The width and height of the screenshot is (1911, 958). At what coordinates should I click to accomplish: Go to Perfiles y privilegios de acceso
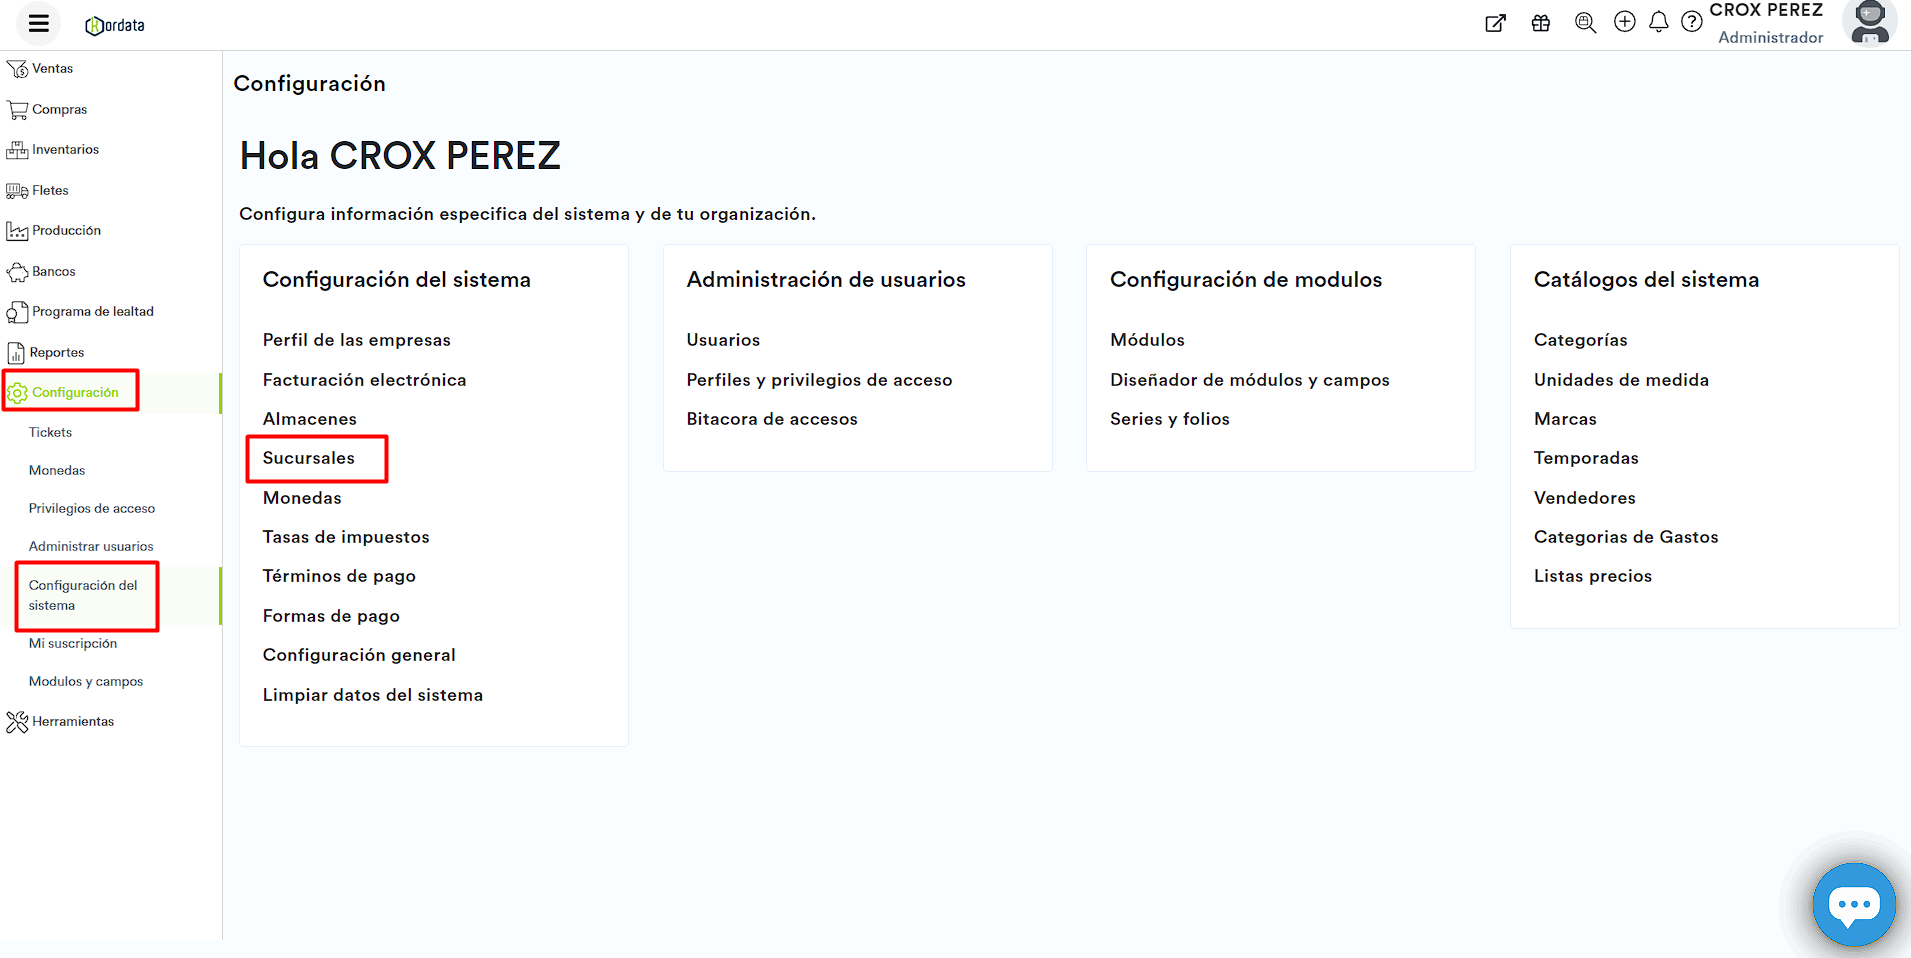[819, 380]
